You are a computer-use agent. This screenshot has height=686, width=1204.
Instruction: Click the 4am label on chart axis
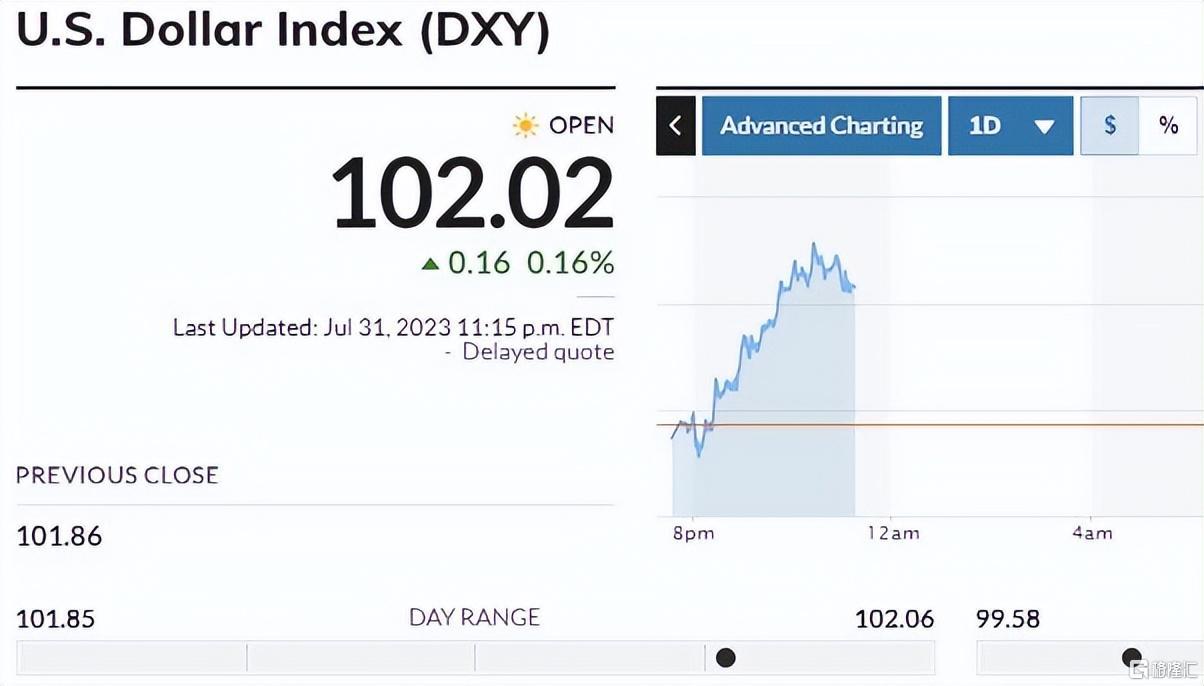[x=1091, y=533]
